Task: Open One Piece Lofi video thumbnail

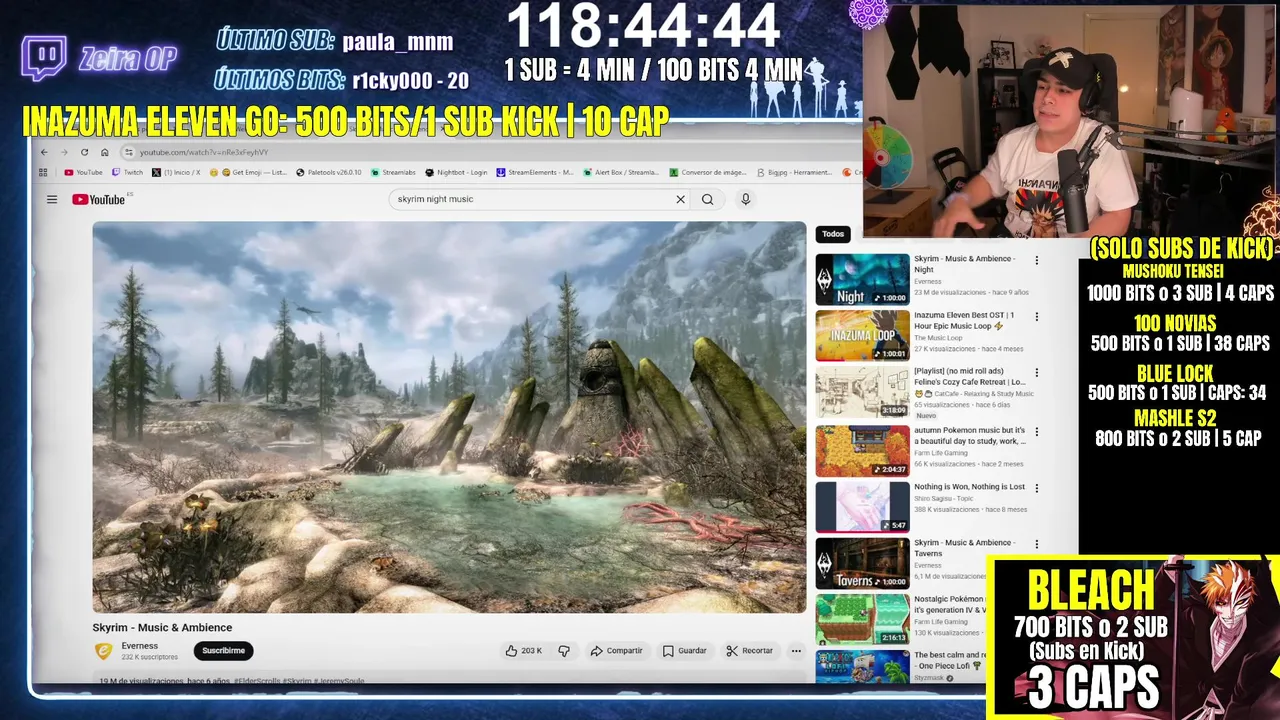Action: pos(862,666)
